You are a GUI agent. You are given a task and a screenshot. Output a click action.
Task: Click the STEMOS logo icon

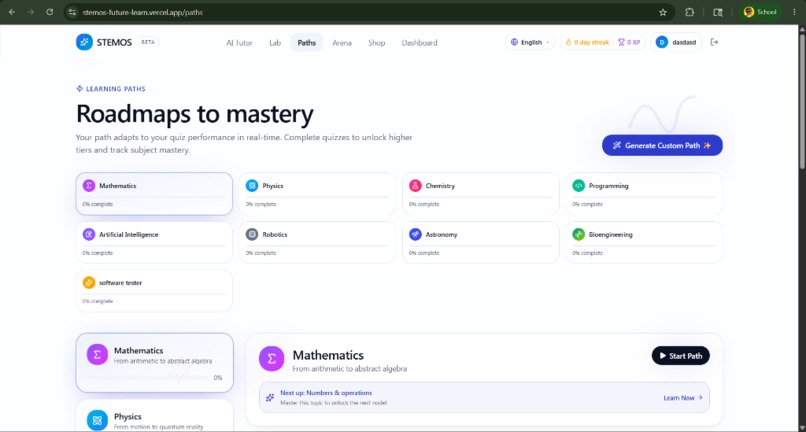coord(84,42)
